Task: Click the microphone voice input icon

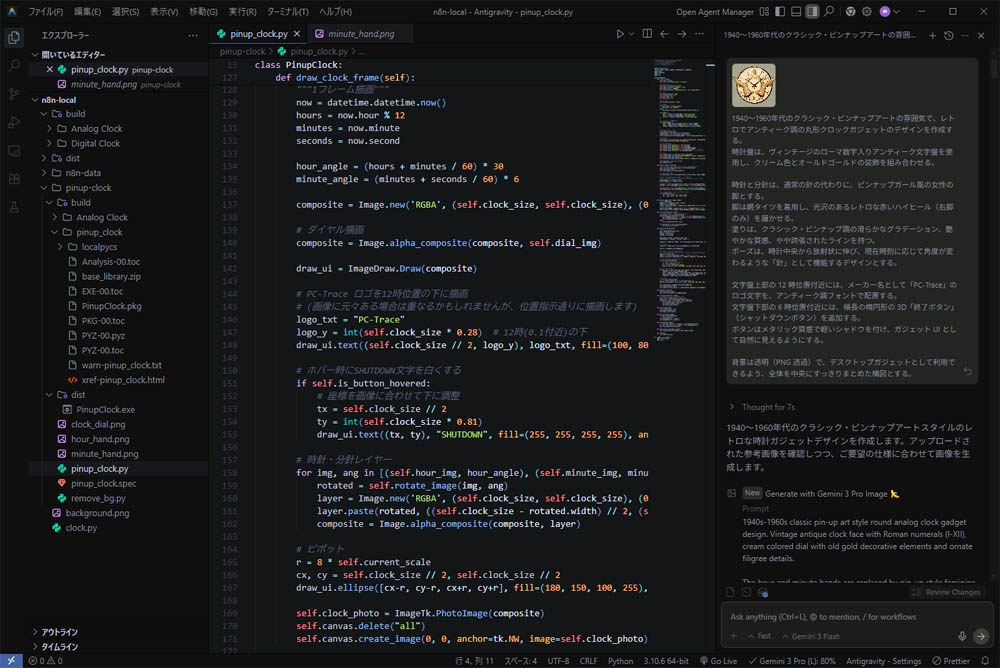Action: (962, 636)
